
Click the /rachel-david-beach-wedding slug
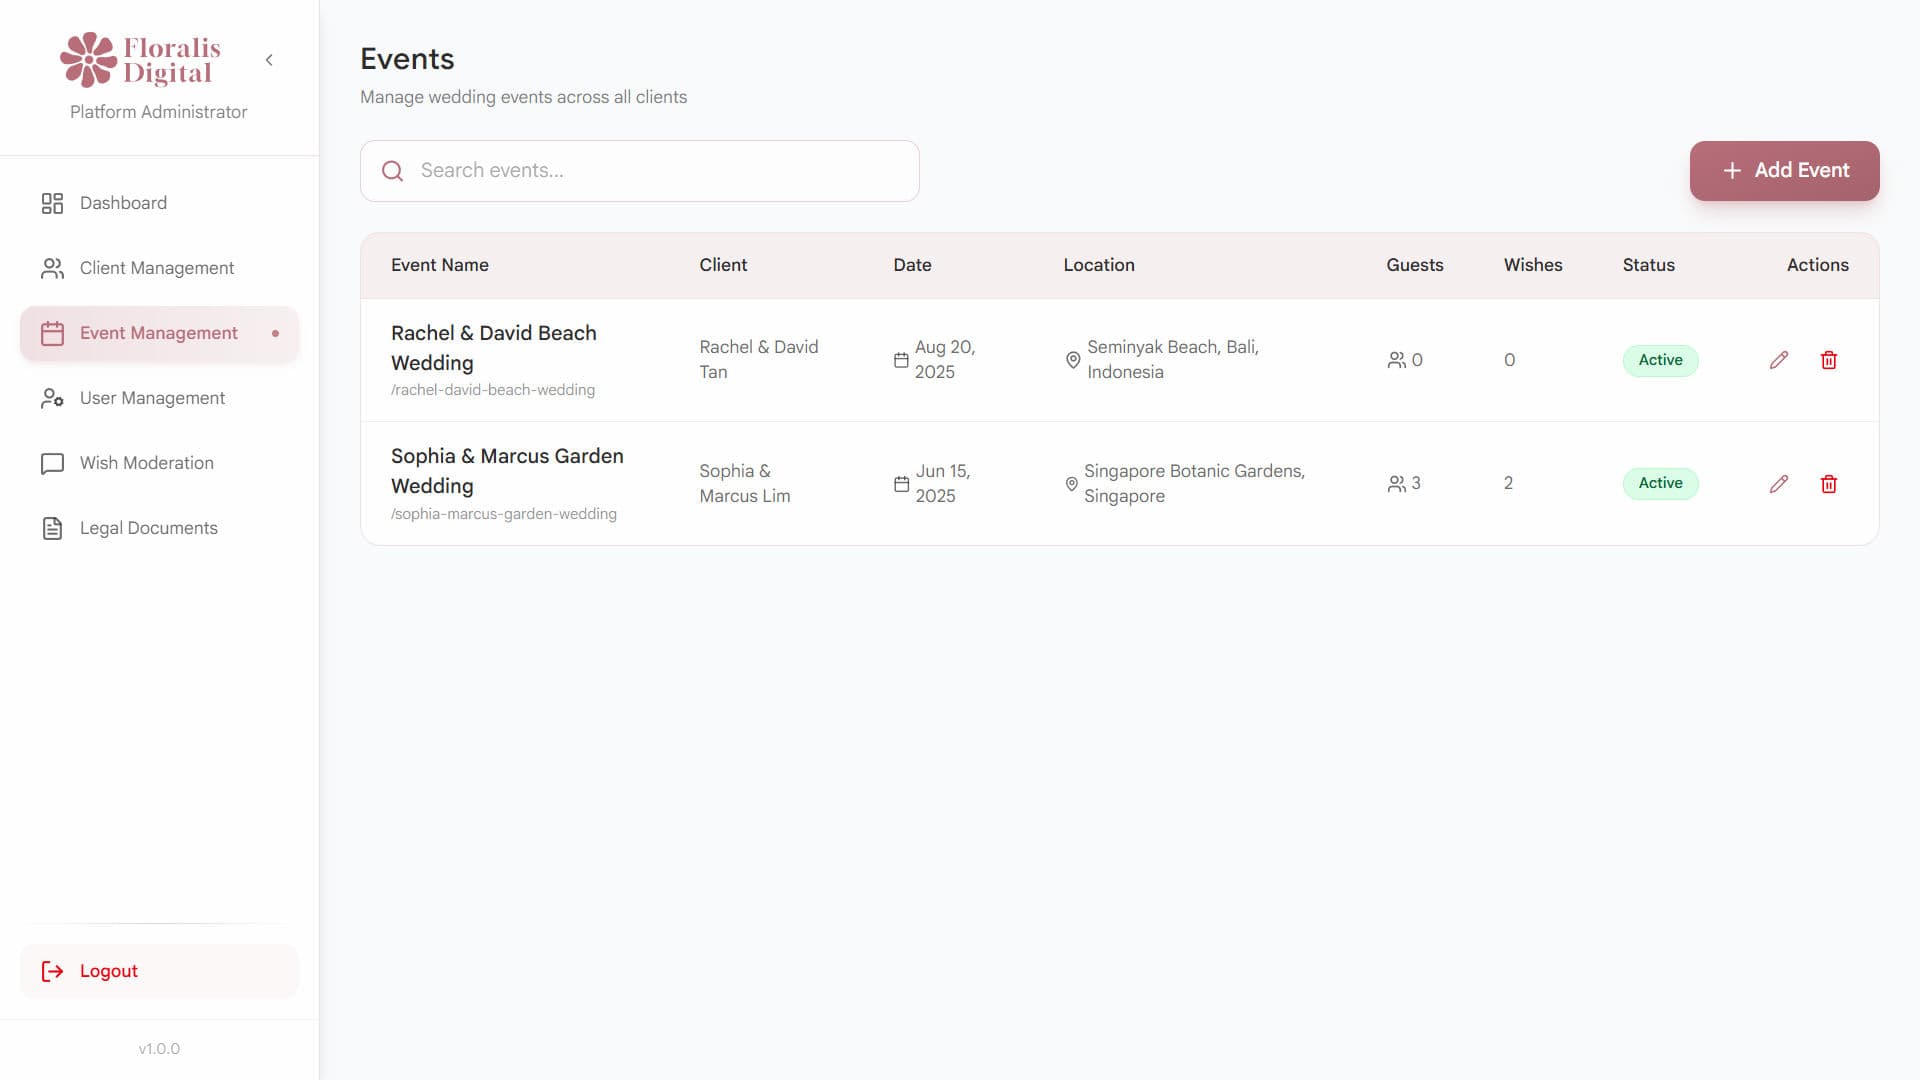(493, 390)
